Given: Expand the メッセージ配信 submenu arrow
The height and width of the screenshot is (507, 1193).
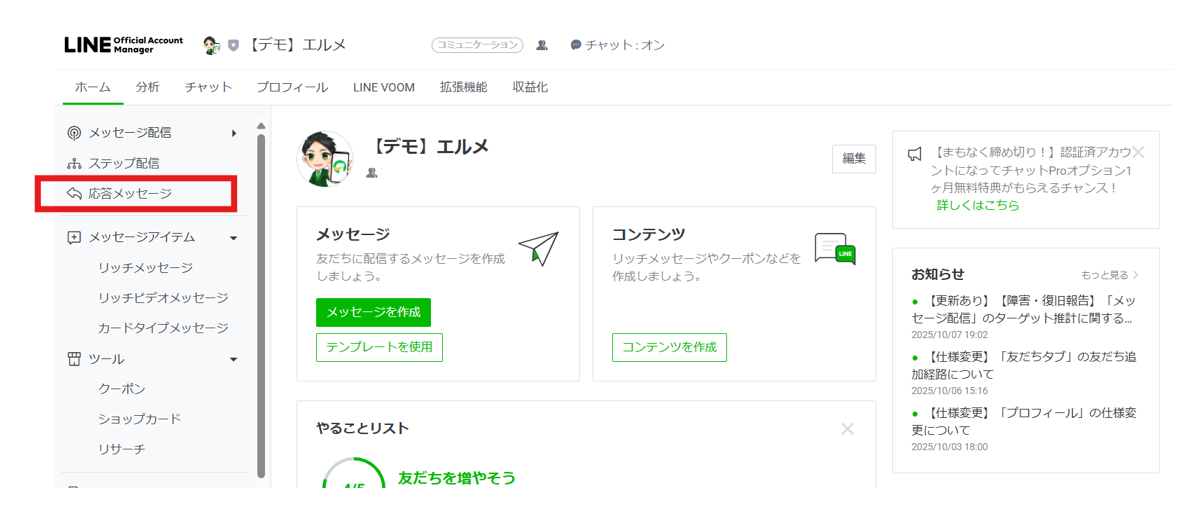Looking at the screenshot, I should point(234,133).
